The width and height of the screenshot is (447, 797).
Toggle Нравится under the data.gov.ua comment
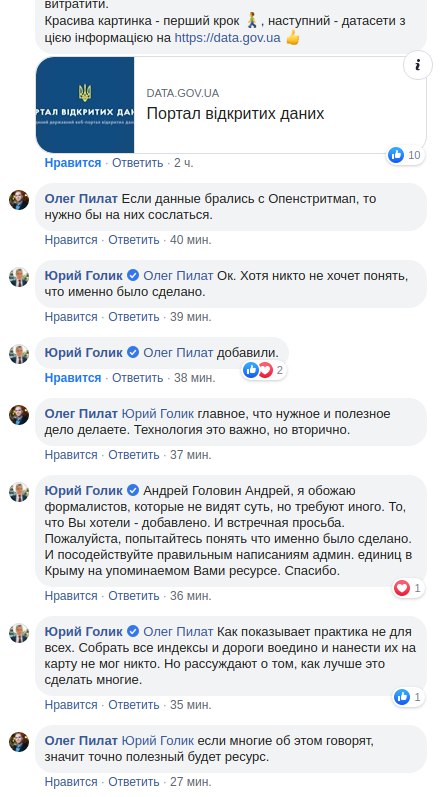coord(73,163)
